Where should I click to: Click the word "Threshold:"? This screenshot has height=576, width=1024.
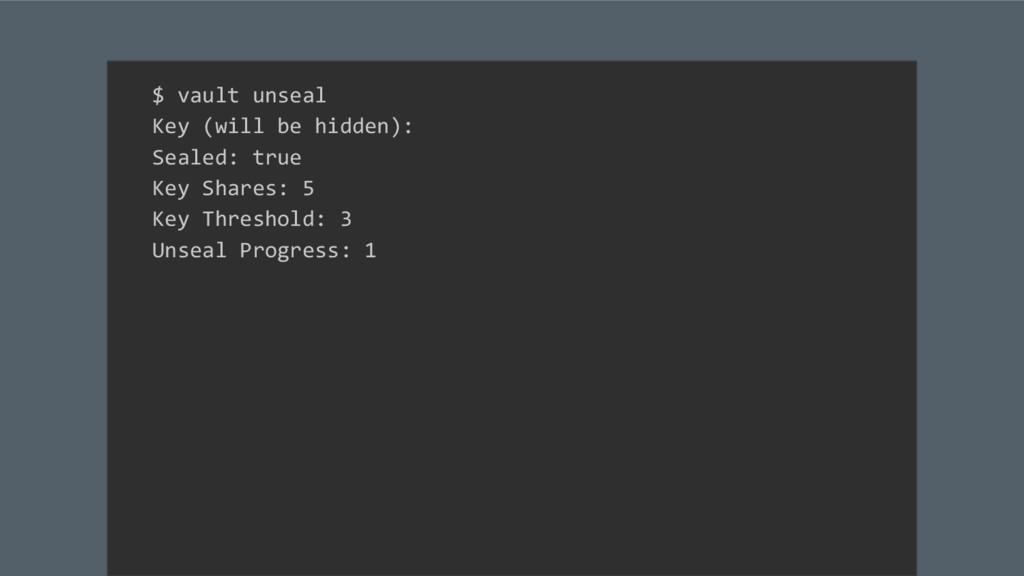click(x=264, y=220)
